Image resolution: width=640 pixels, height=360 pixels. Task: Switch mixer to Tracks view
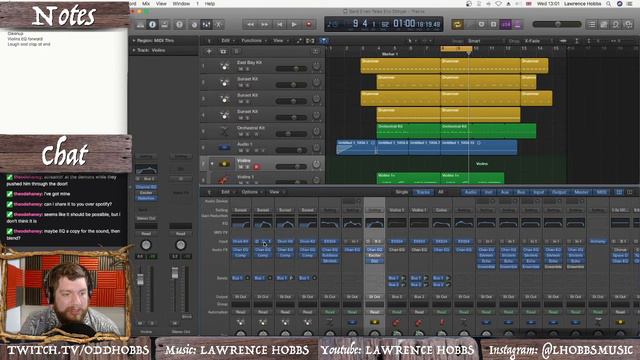(x=423, y=192)
